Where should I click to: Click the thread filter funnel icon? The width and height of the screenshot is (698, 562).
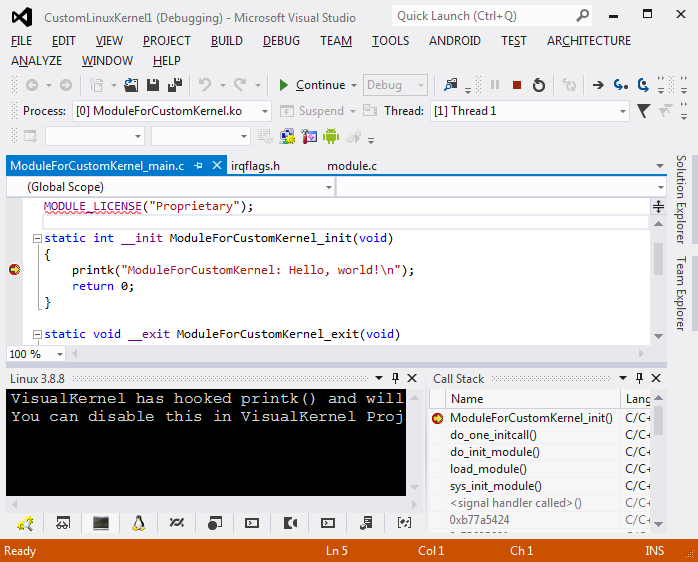pos(644,110)
